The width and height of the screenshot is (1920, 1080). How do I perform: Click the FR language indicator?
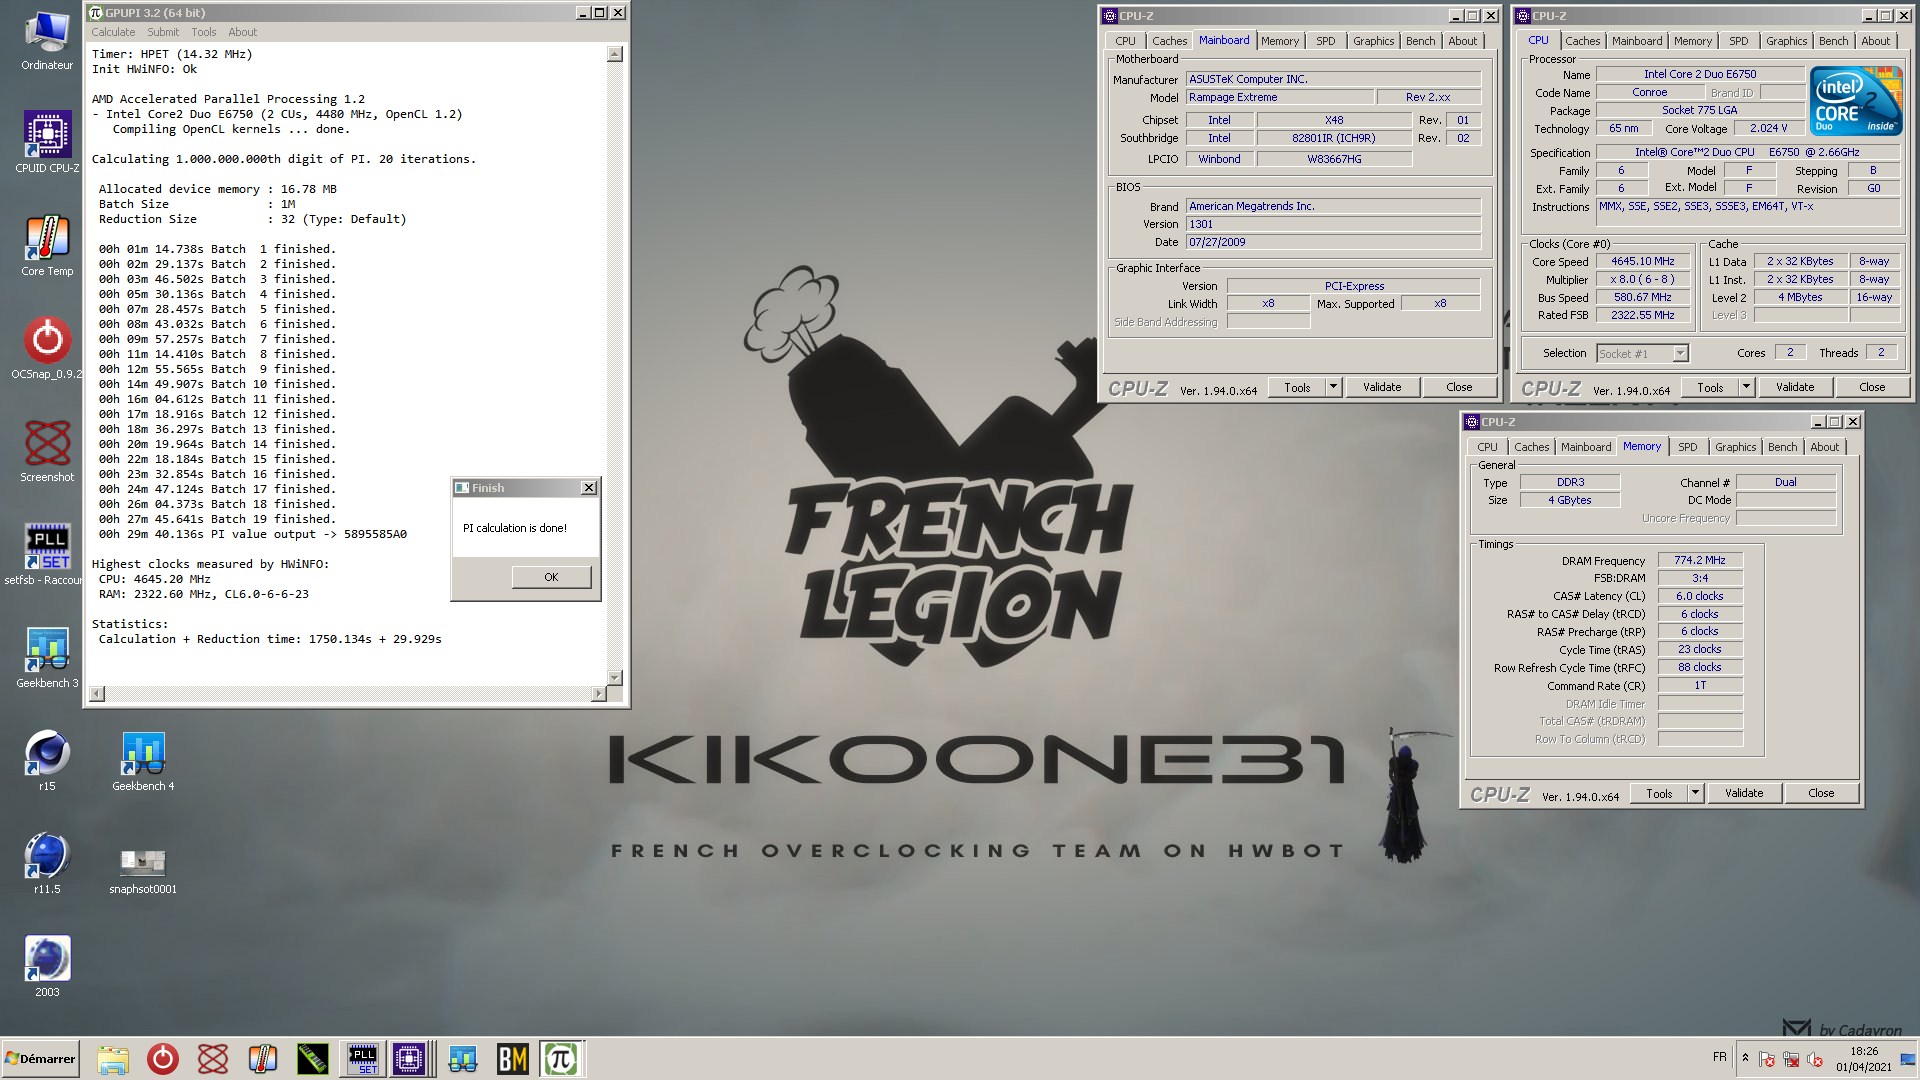click(x=1719, y=1057)
